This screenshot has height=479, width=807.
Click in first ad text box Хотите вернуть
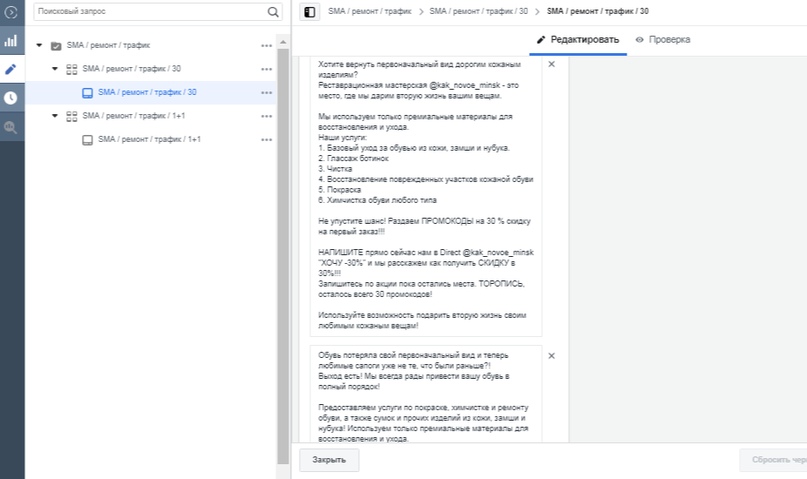point(426,196)
